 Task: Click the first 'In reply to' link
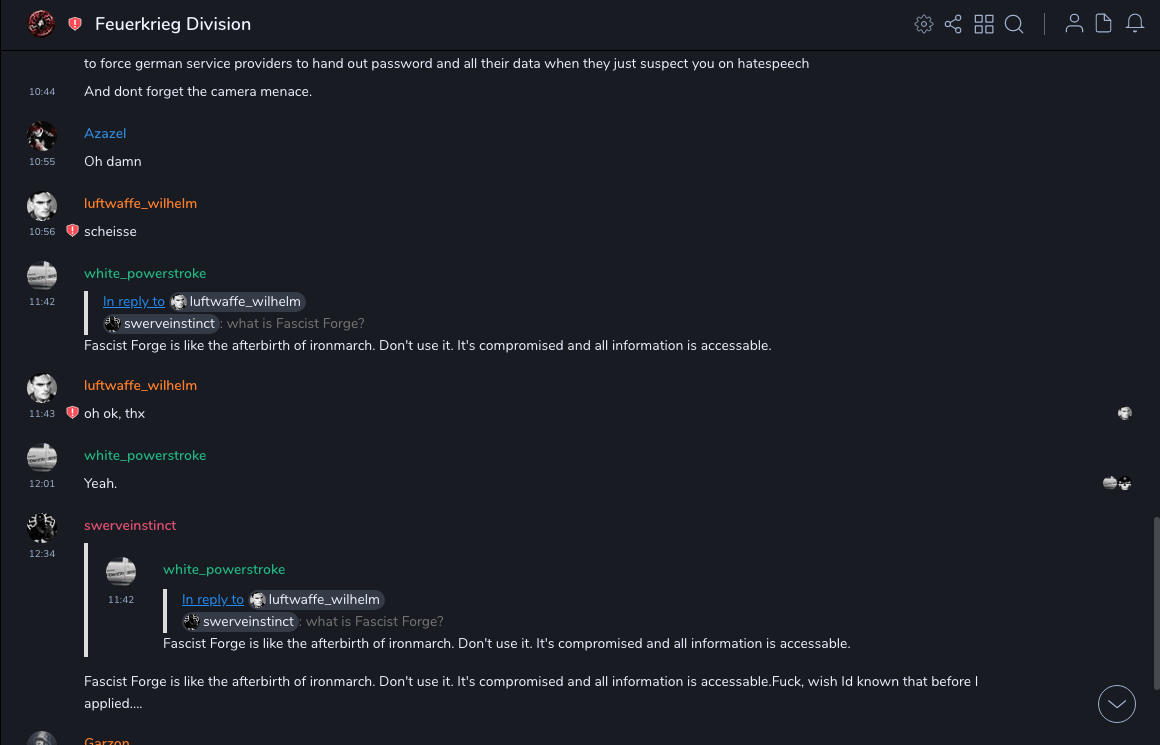134,302
